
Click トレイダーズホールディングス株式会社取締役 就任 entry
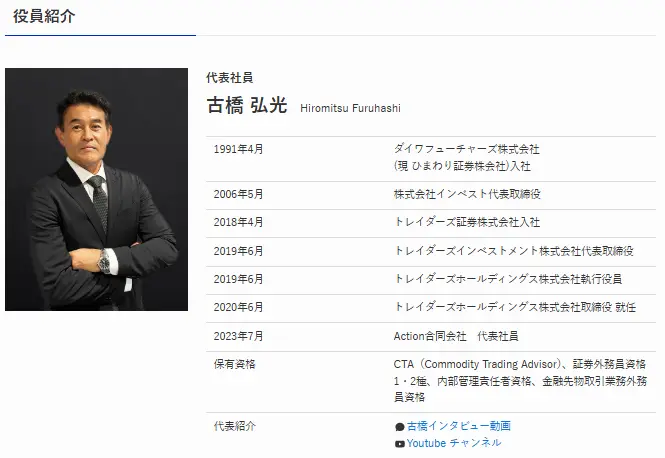[515, 307]
